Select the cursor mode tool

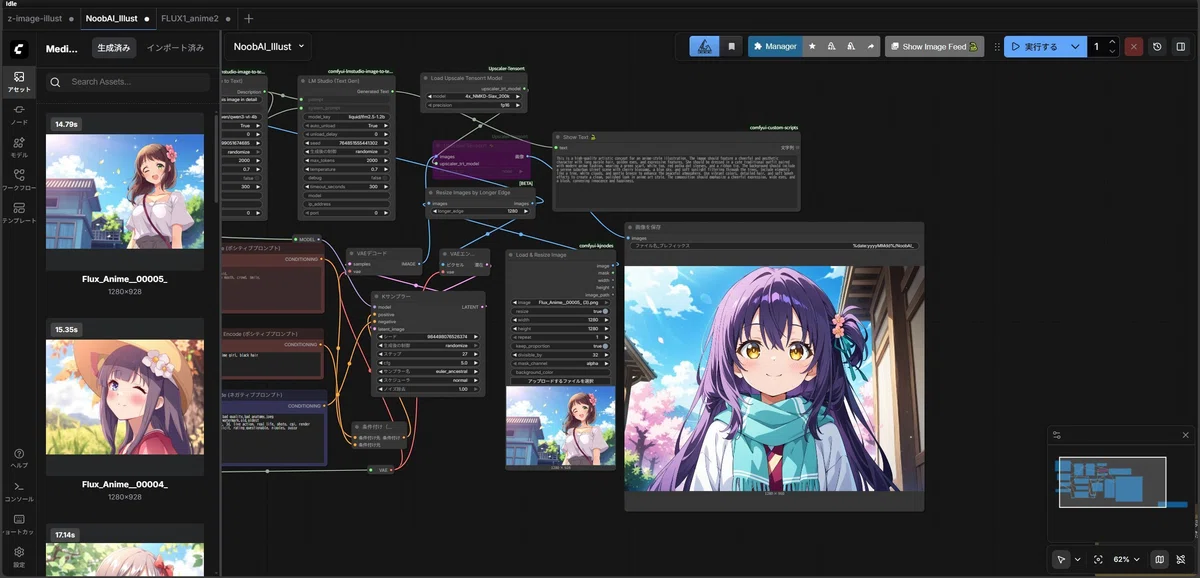coord(1063,560)
